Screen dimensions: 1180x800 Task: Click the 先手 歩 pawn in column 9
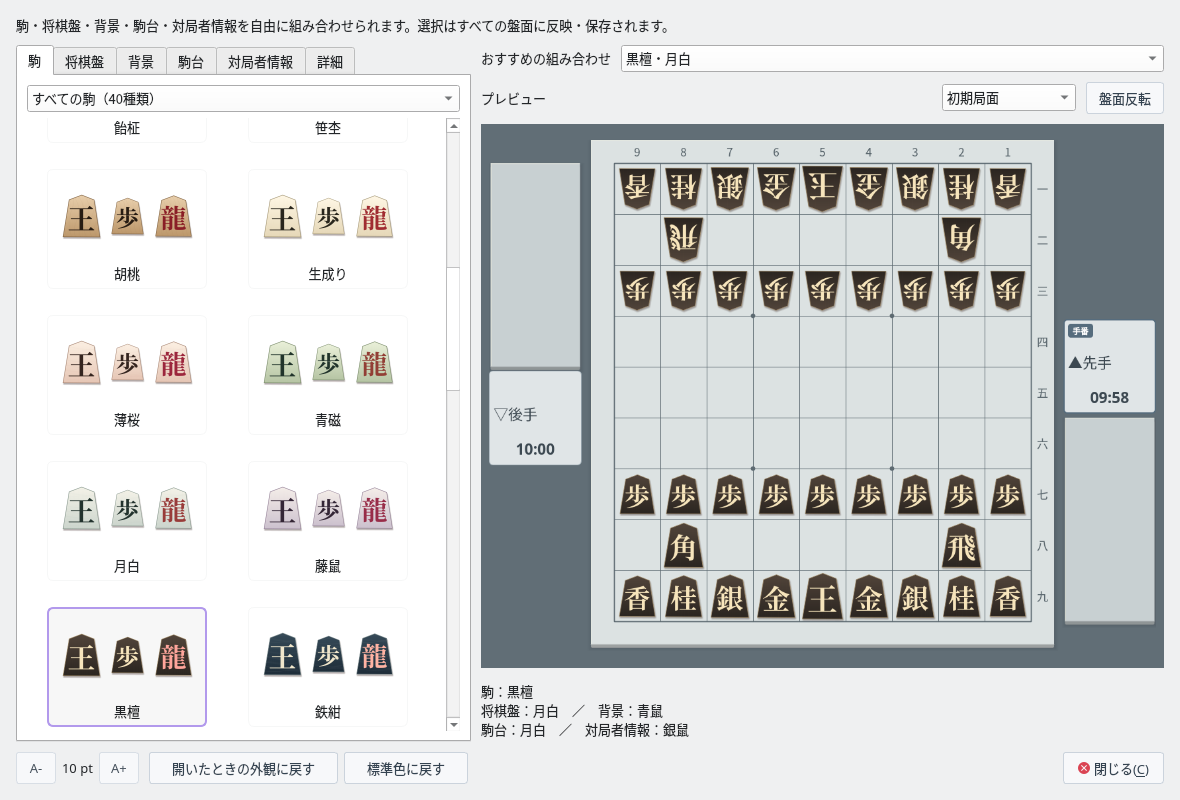pyautogui.click(x=637, y=495)
